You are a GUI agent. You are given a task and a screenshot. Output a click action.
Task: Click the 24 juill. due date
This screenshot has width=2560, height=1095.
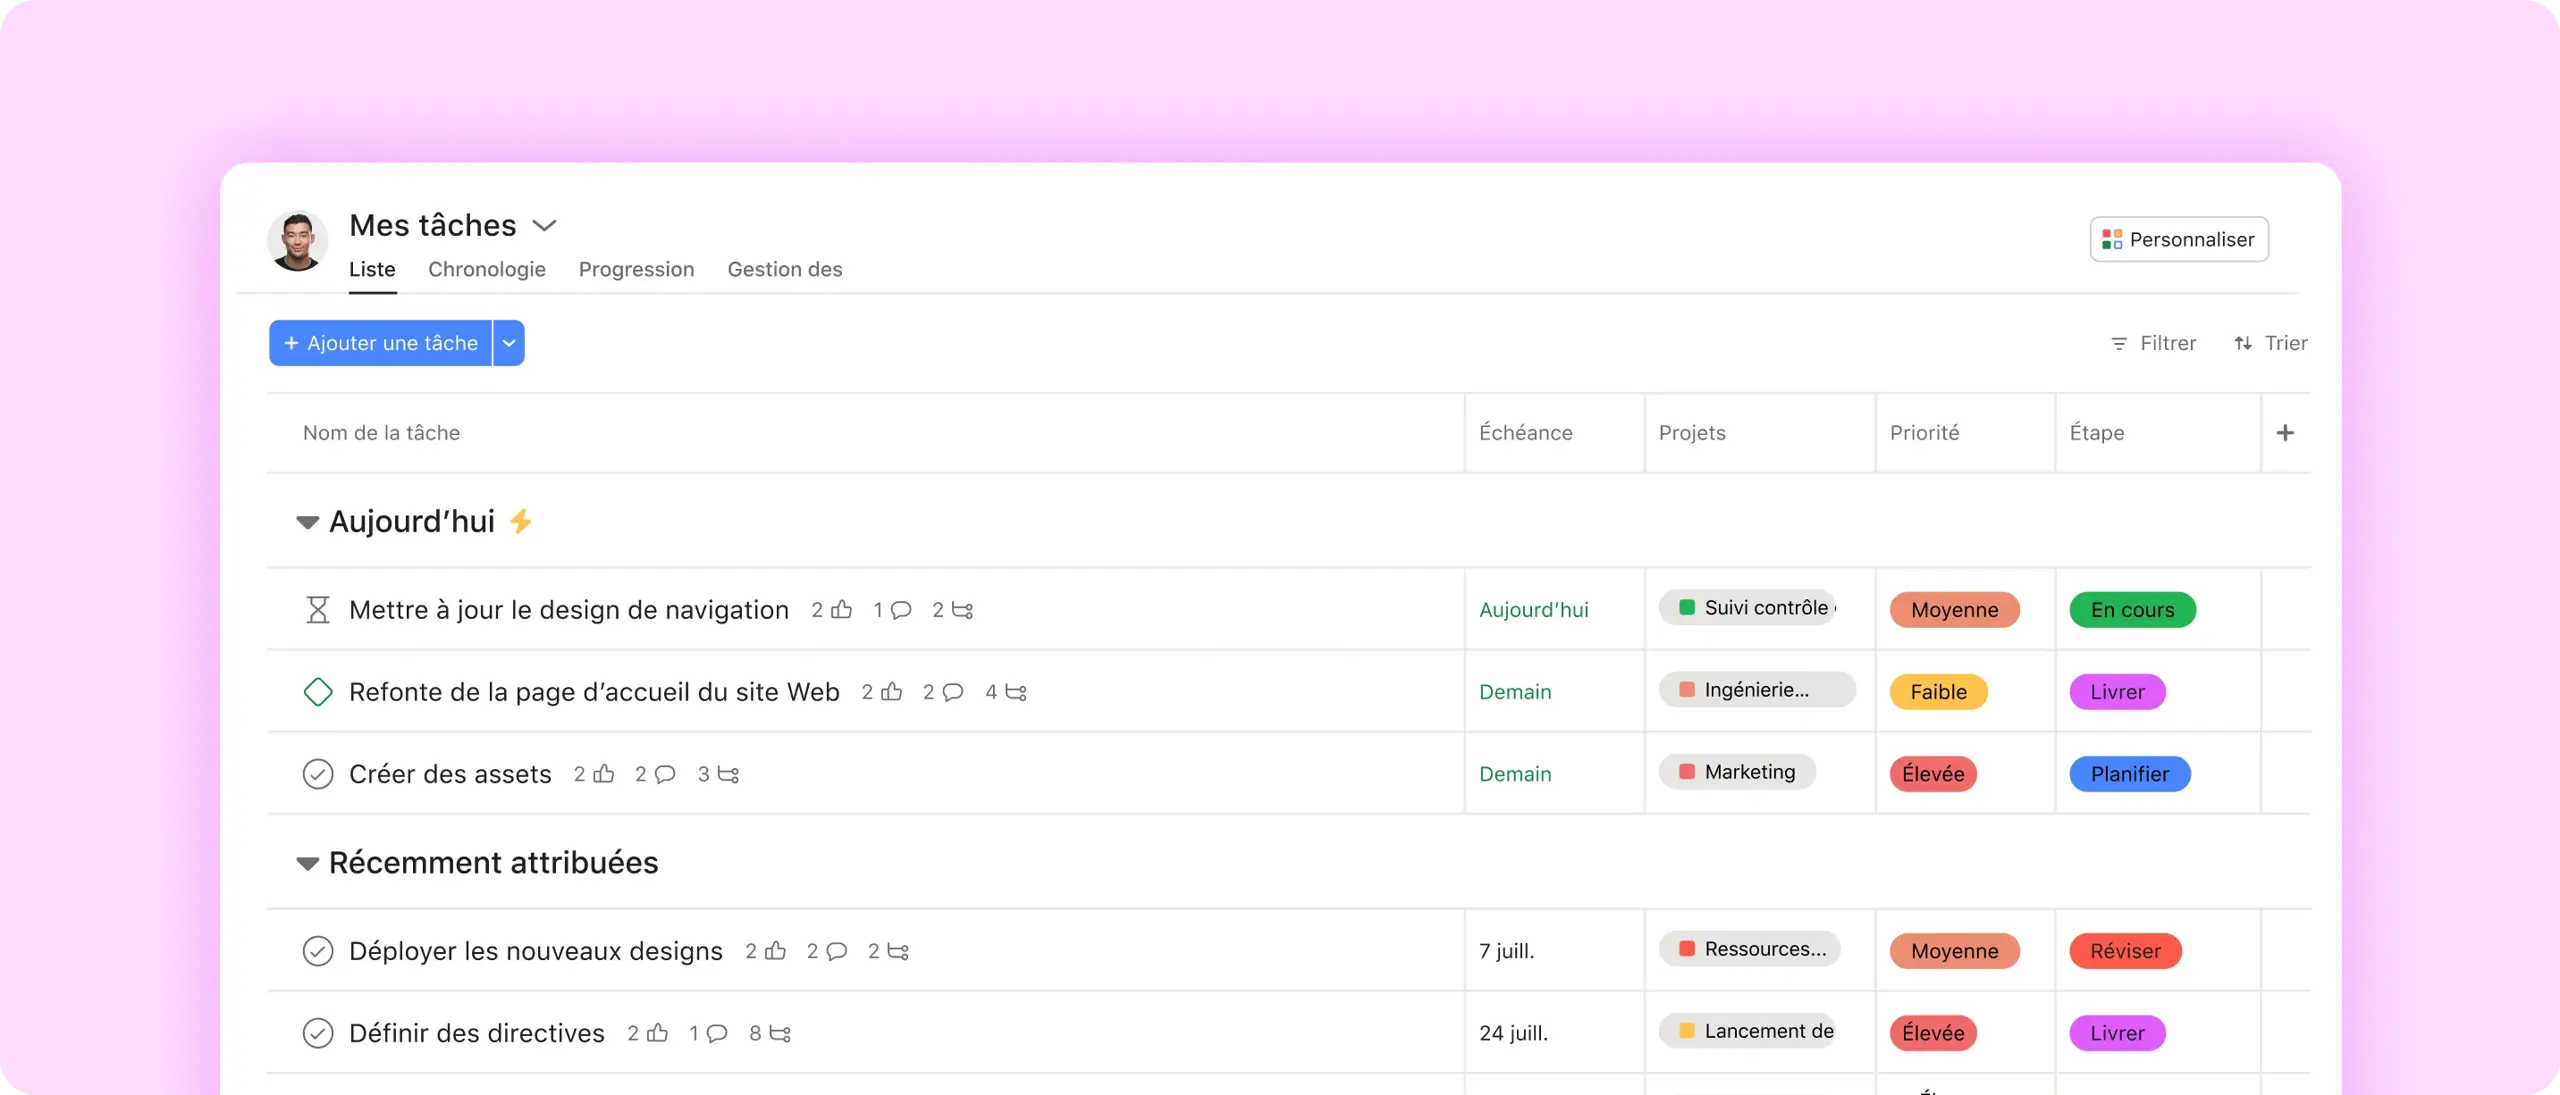[1514, 1033]
